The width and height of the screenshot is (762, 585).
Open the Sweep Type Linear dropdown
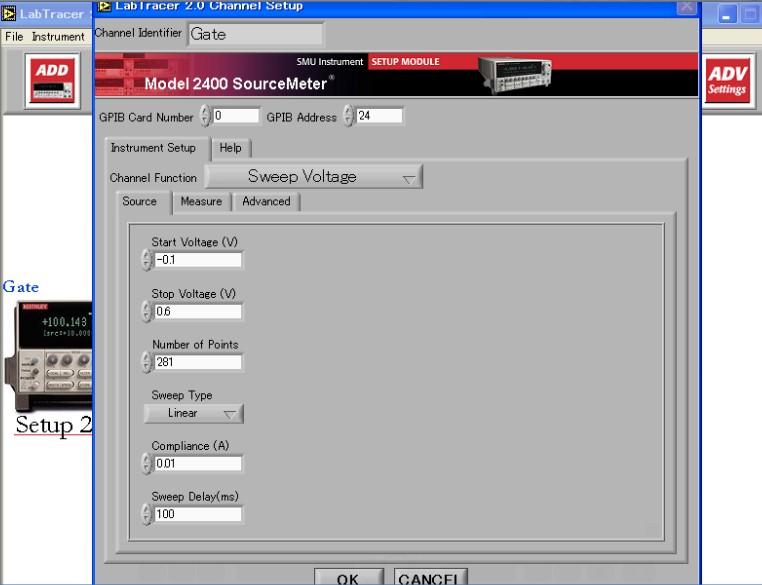coord(193,413)
